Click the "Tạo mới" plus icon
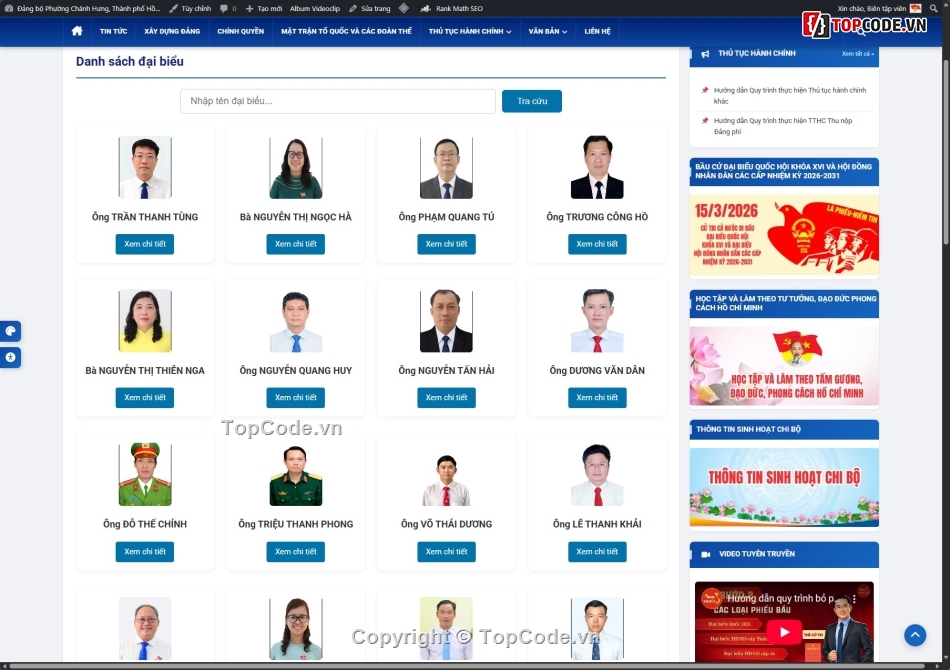 248,8
